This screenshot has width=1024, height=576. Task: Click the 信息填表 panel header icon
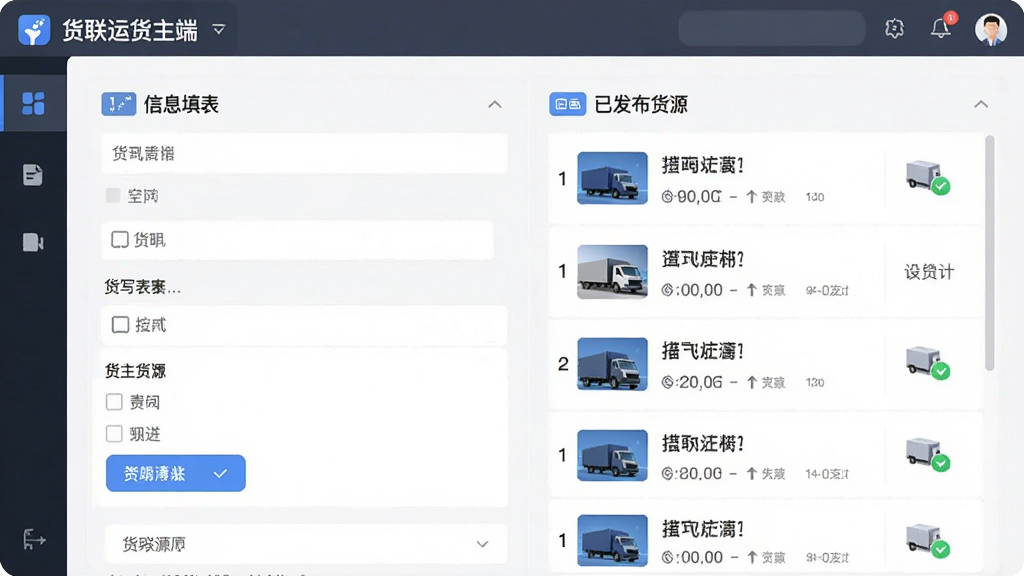119,104
